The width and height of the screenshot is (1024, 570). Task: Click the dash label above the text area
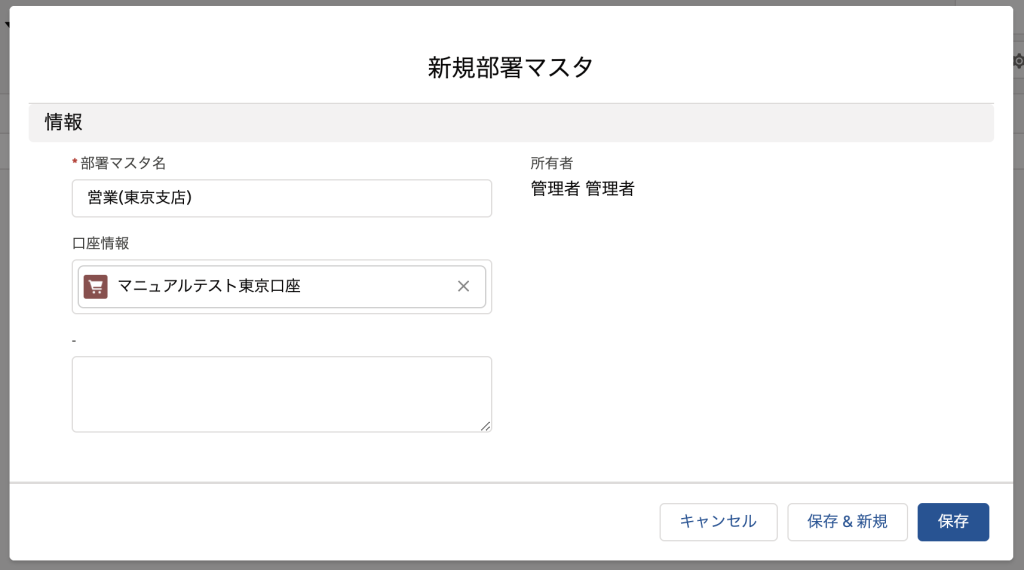coord(74,341)
